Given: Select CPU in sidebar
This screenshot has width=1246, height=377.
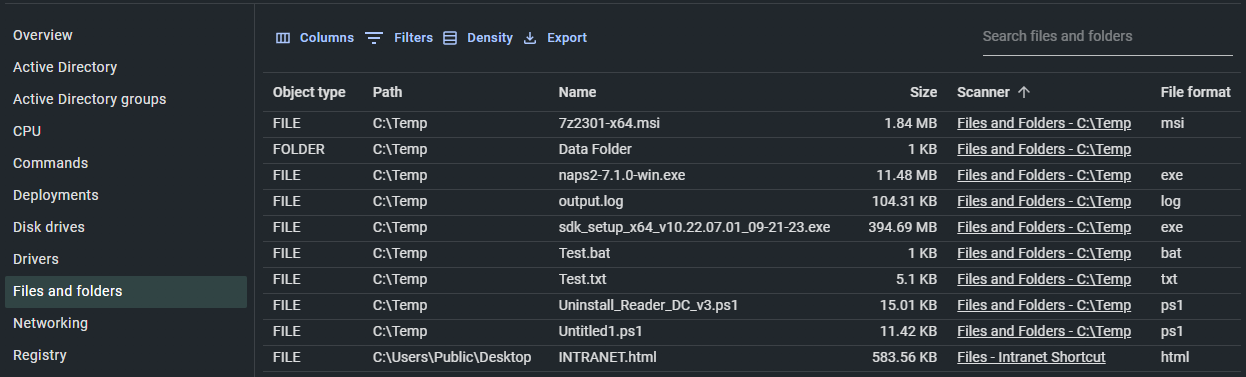Looking at the screenshot, I should [27, 131].
